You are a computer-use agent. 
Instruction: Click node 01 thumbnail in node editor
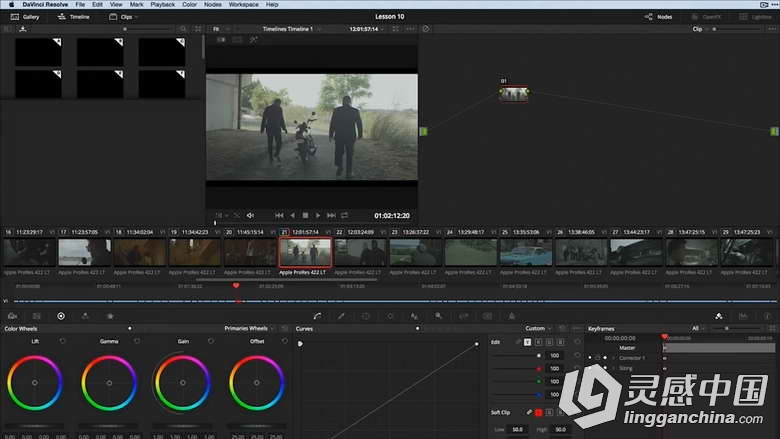(514, 93)
